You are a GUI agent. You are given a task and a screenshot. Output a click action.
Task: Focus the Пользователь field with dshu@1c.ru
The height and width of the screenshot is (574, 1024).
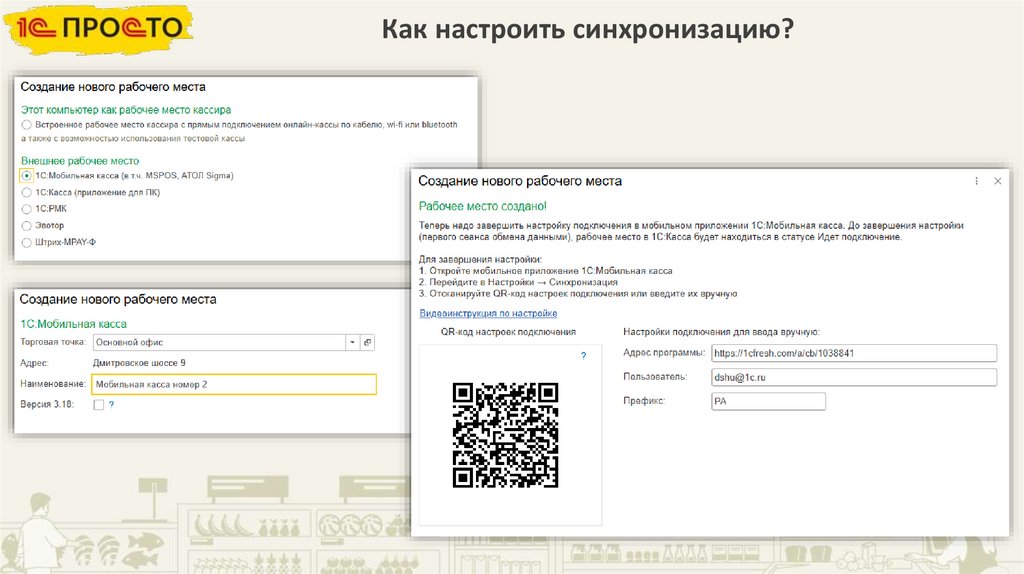[853, 377]
